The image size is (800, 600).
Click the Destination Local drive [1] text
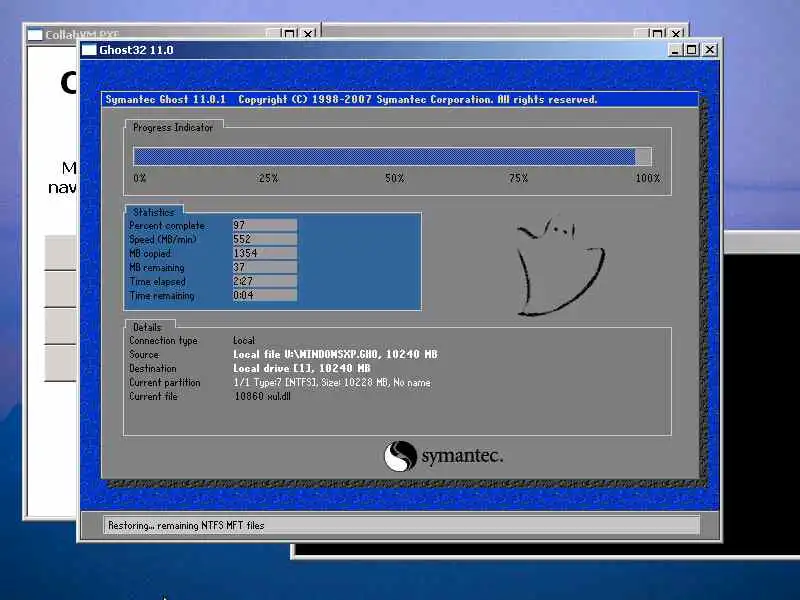pos(302,368)
